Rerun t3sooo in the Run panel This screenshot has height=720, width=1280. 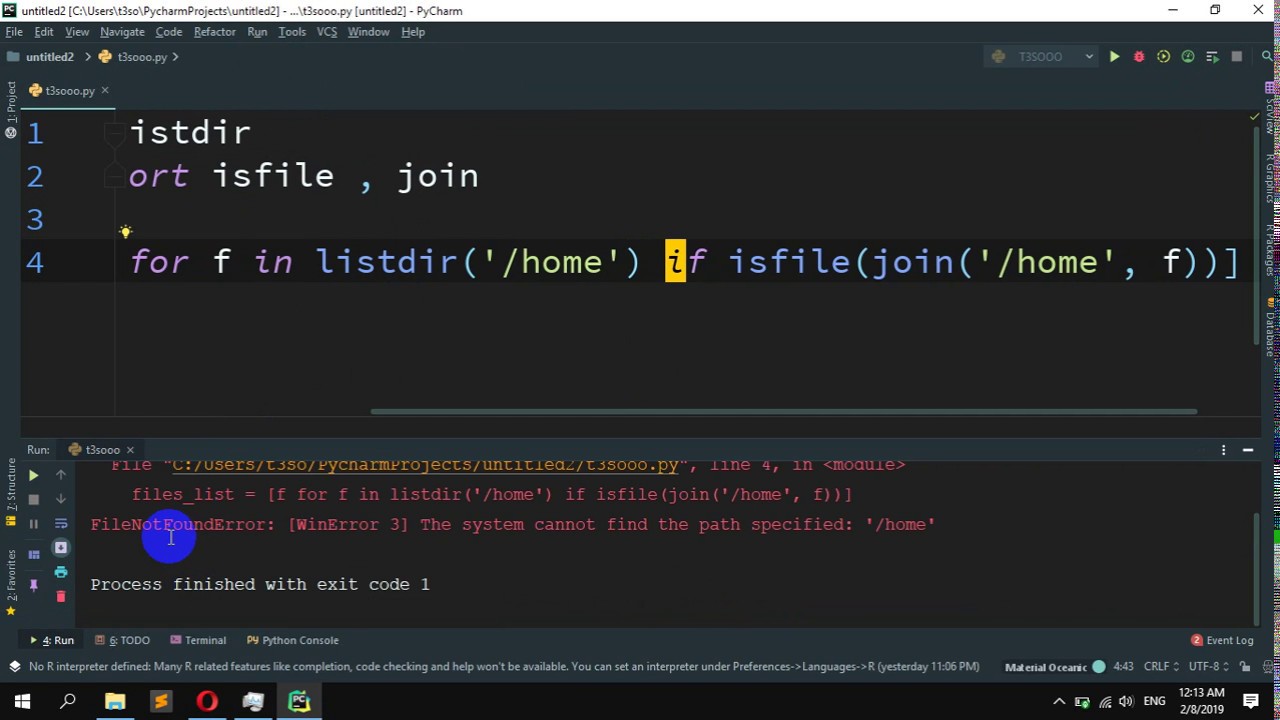(x=33, y=475)
